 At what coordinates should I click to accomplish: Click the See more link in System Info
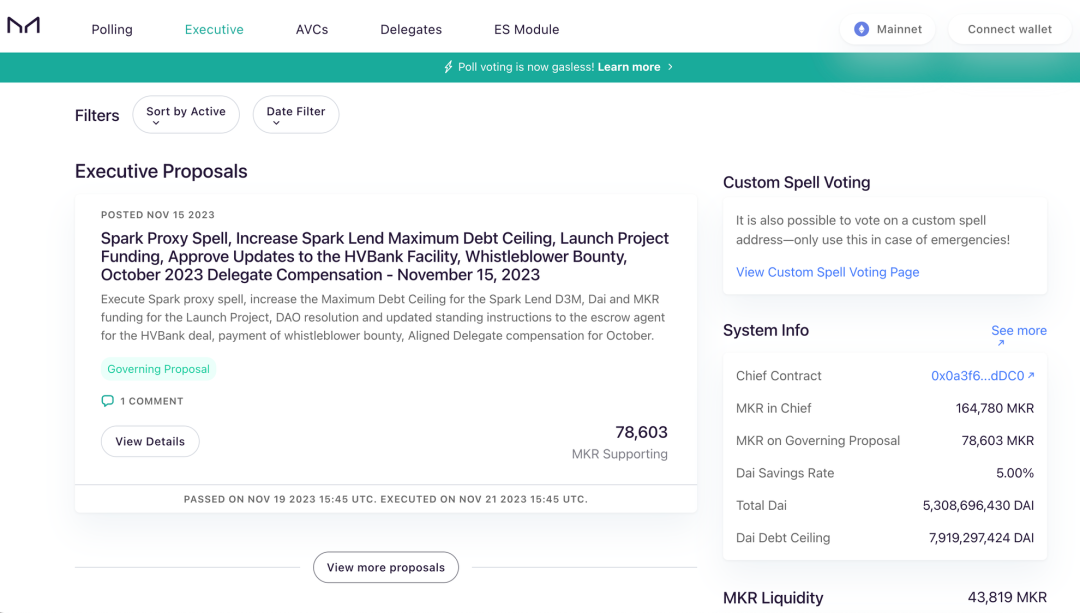1019,331
